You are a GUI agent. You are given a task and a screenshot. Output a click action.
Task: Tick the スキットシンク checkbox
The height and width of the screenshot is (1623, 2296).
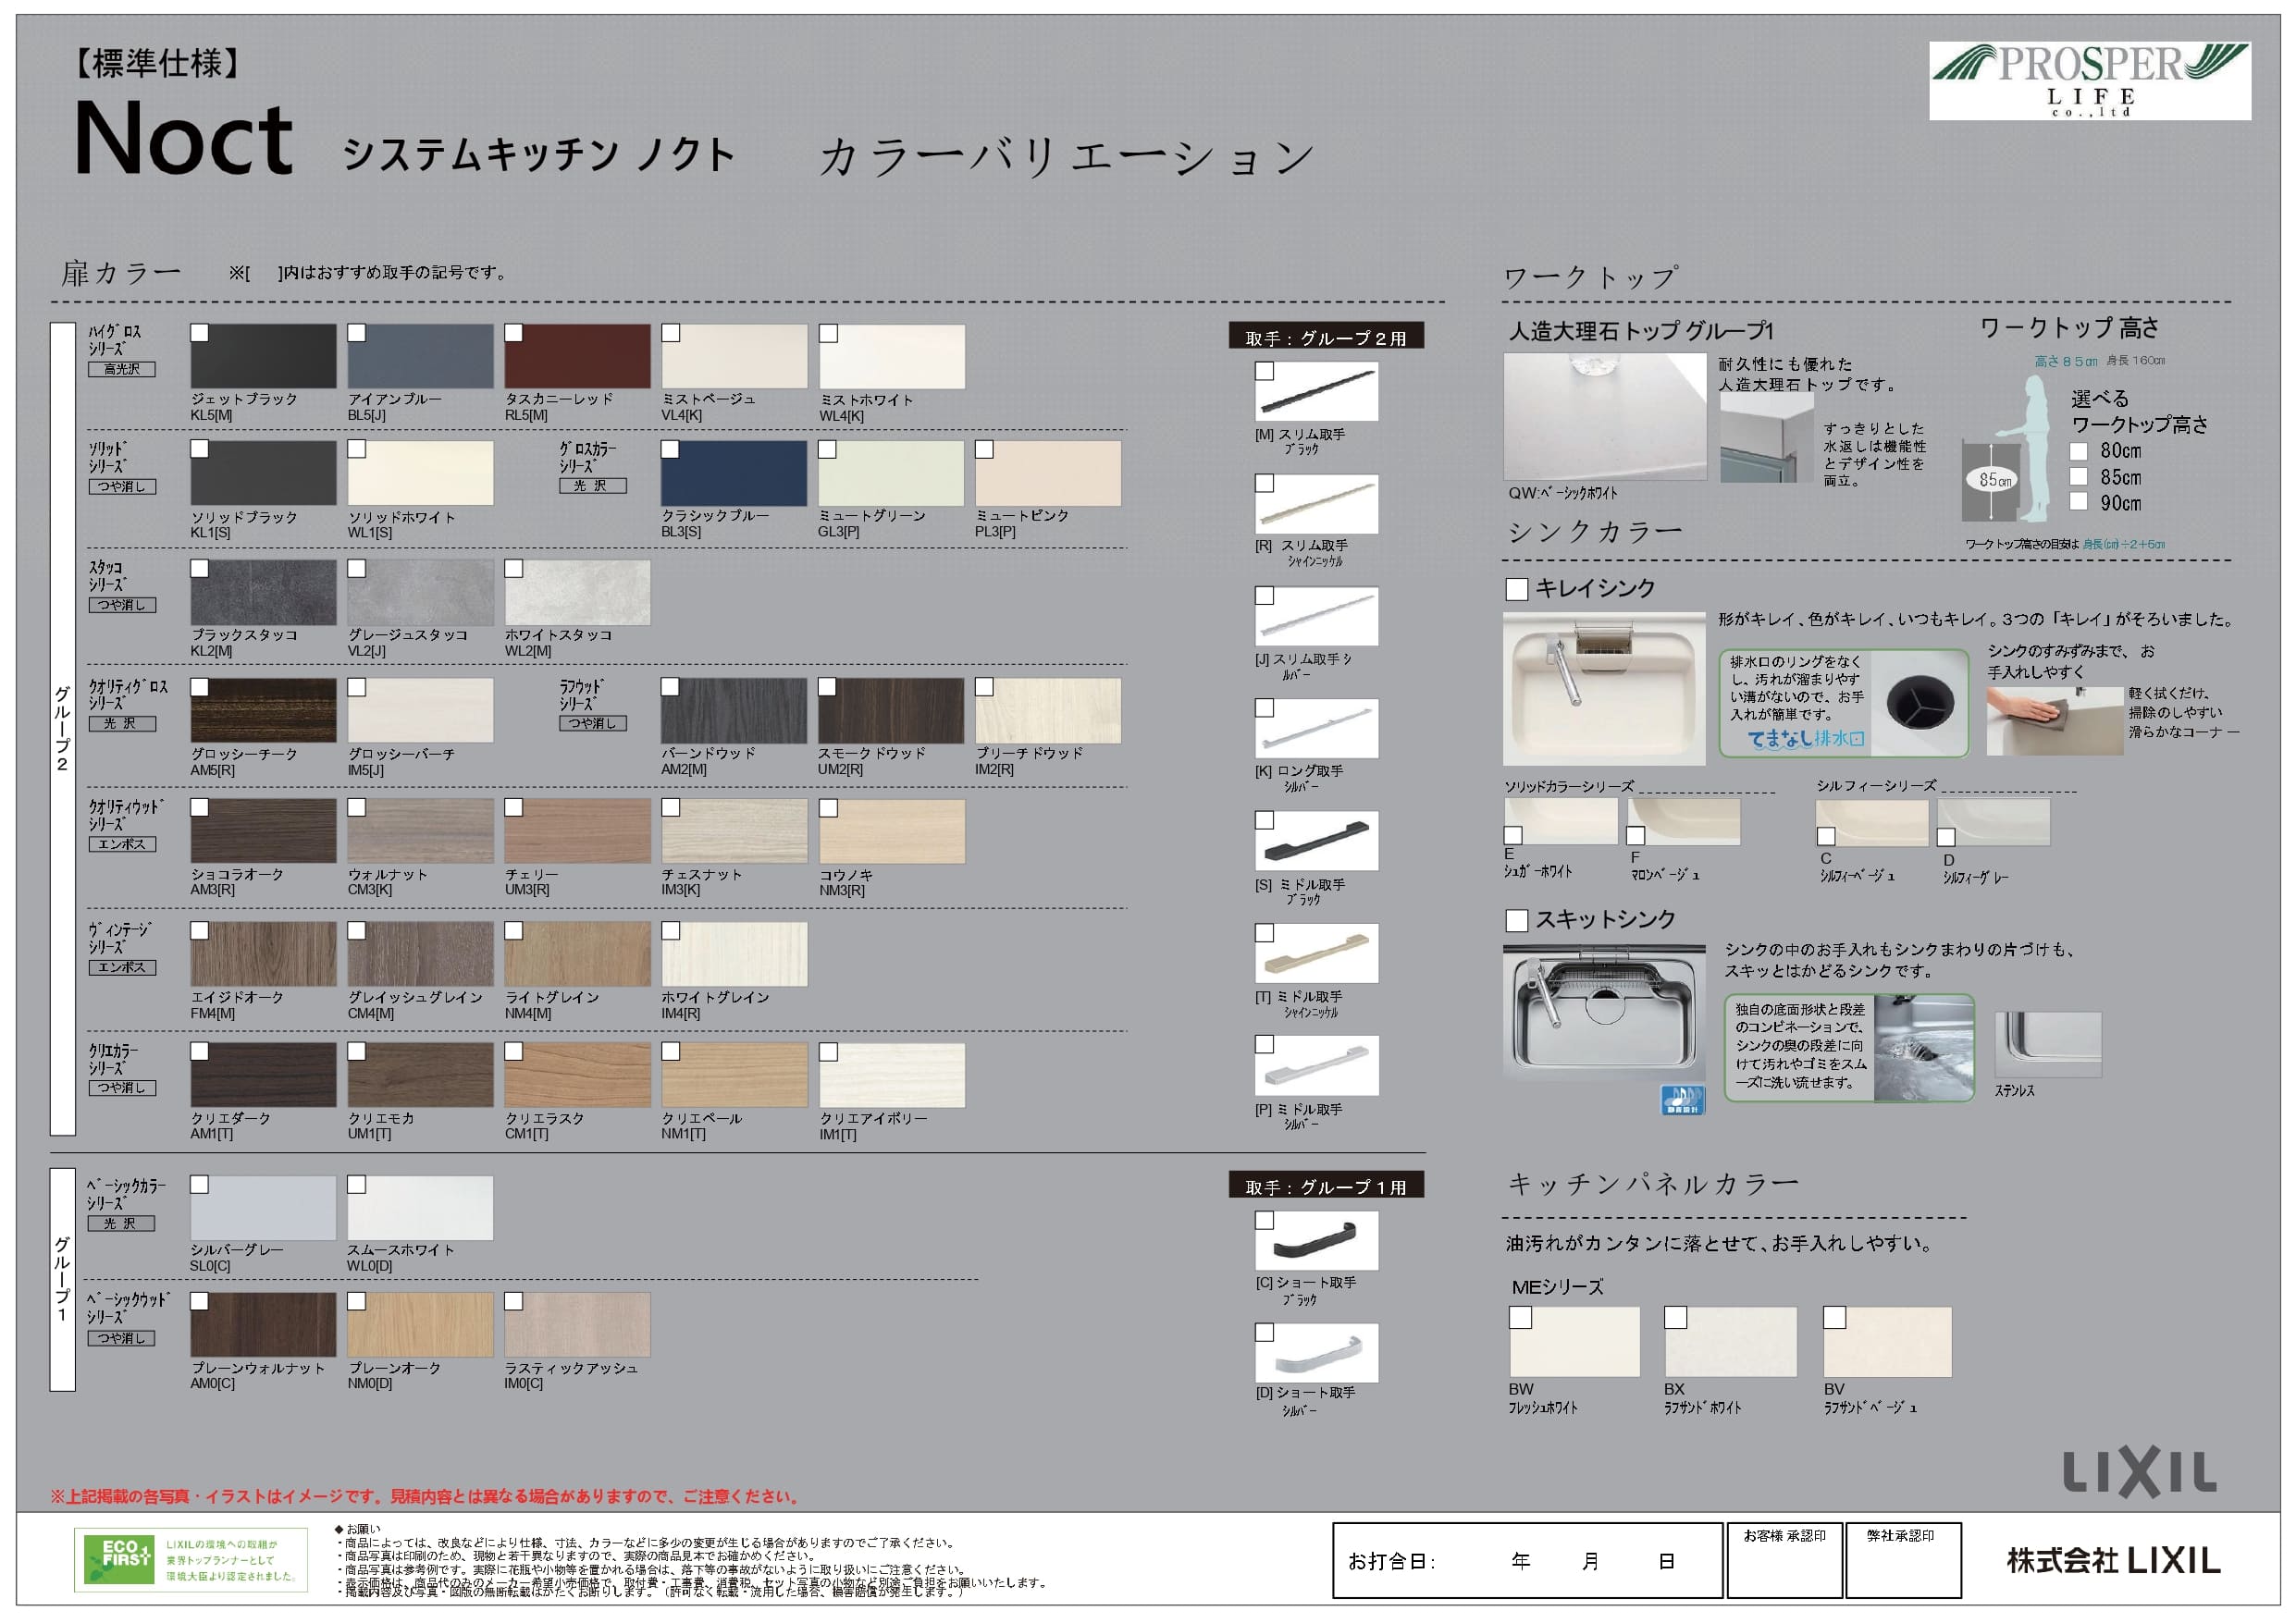1516,920
